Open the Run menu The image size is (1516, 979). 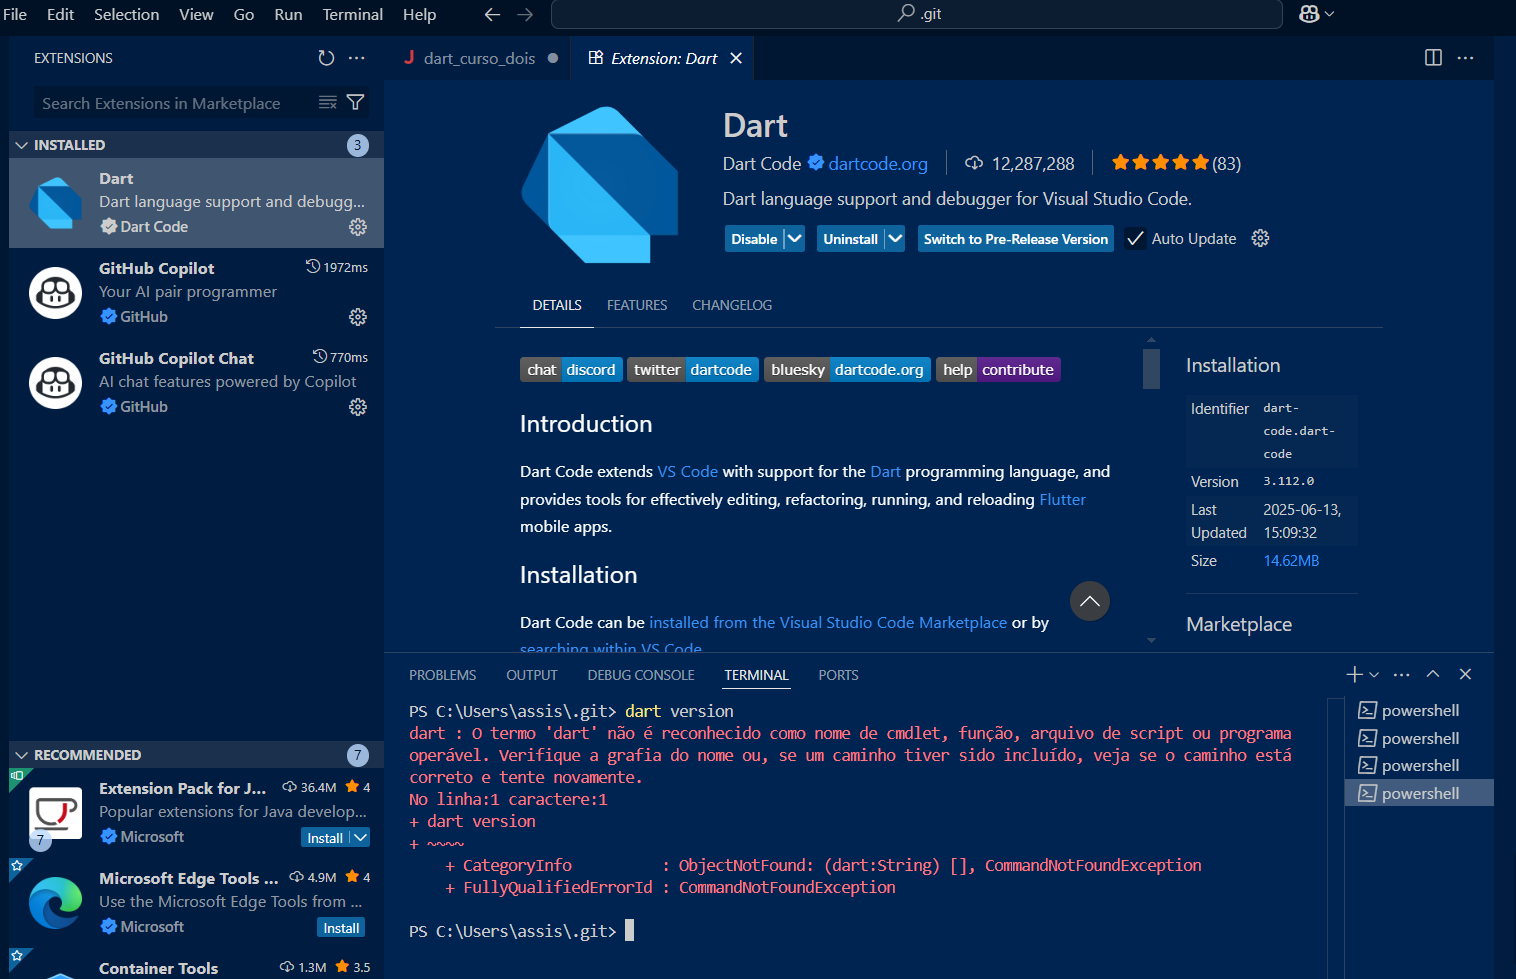pos(288,14)
